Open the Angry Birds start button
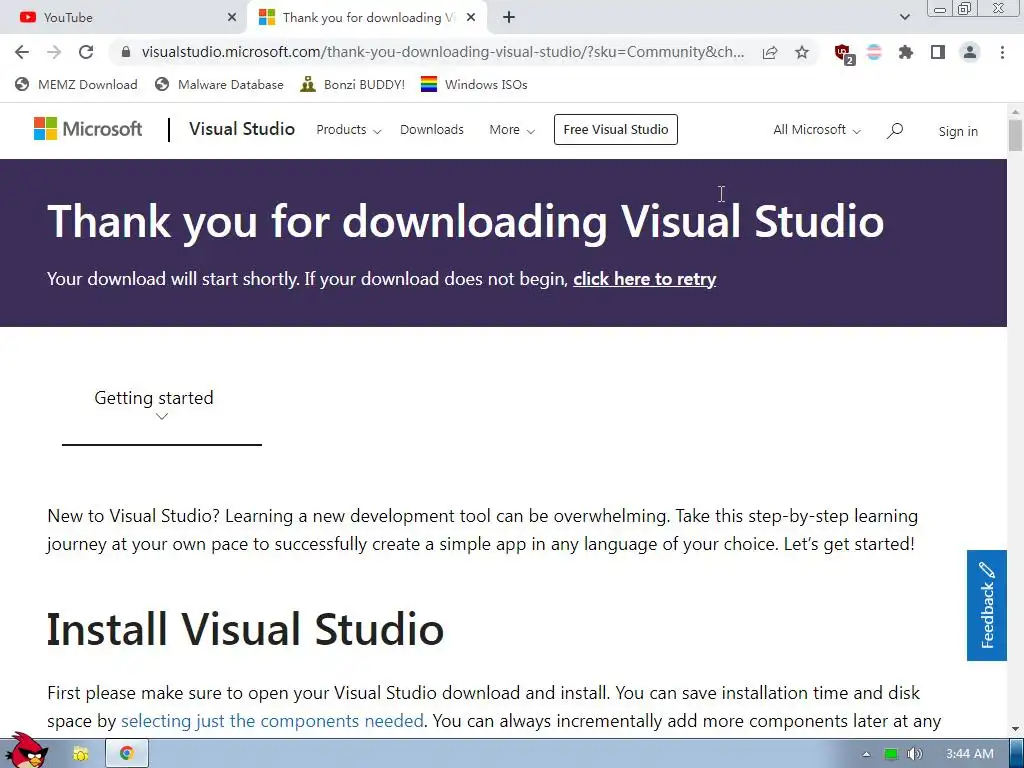This screenshot has width=1024, height=768. click(x=27, y=750)
